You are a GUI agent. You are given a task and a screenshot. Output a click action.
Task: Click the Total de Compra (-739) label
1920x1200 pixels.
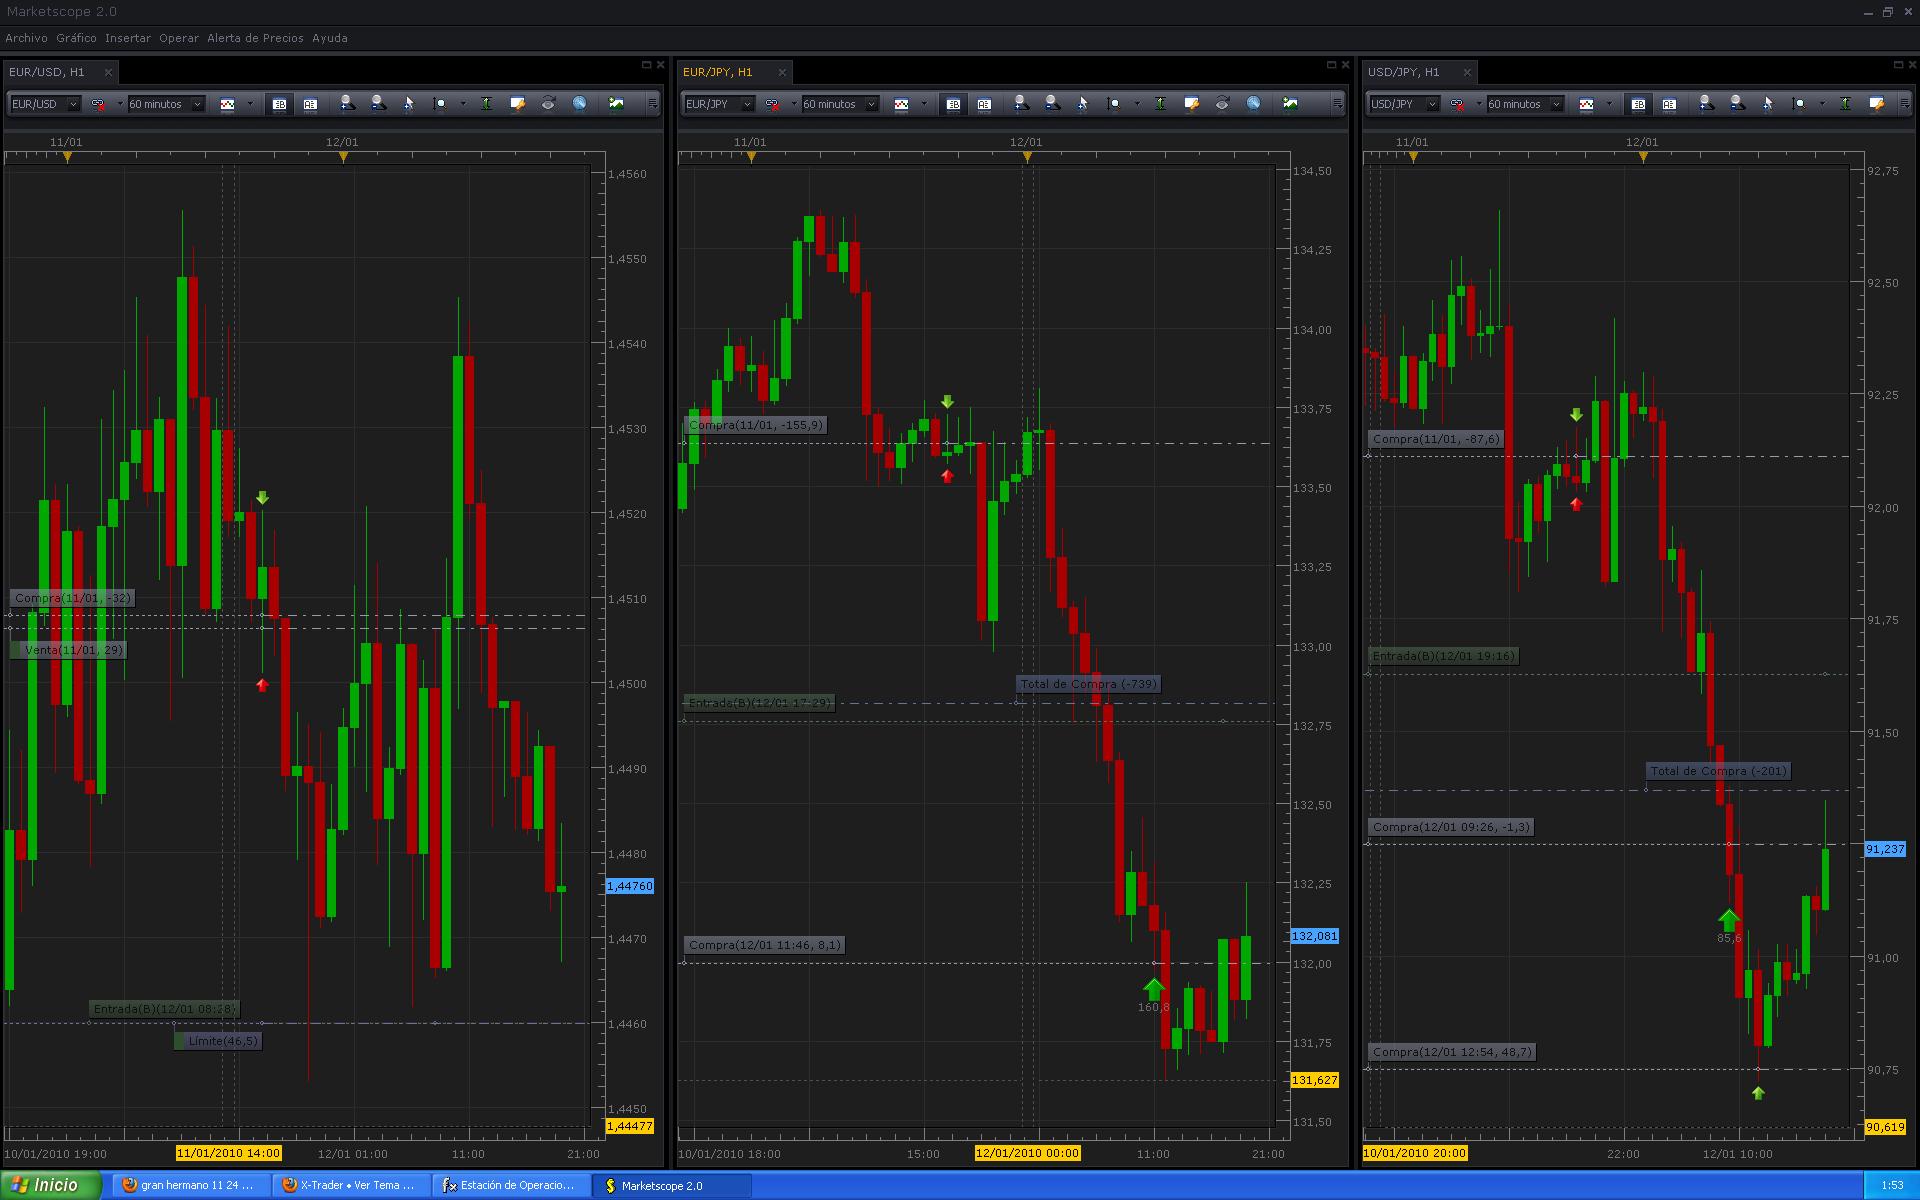[1088, 684]
